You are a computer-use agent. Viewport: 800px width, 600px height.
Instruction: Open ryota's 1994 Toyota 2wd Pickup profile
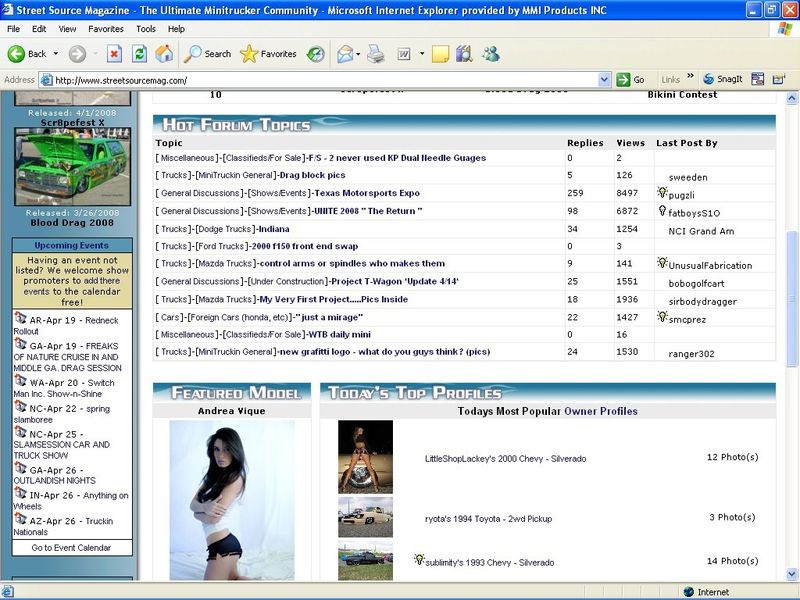pyautogui.click(x=488, y=519)
